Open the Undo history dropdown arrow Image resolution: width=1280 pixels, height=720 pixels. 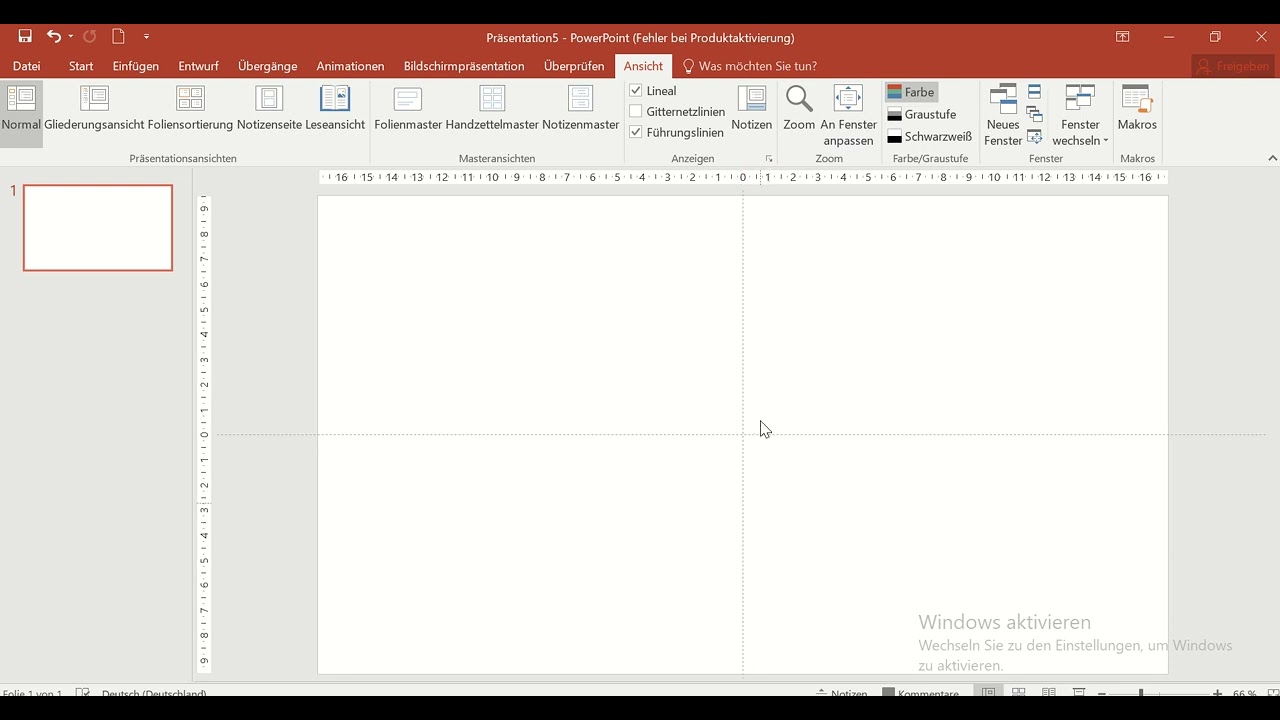(x=71, y=37)
